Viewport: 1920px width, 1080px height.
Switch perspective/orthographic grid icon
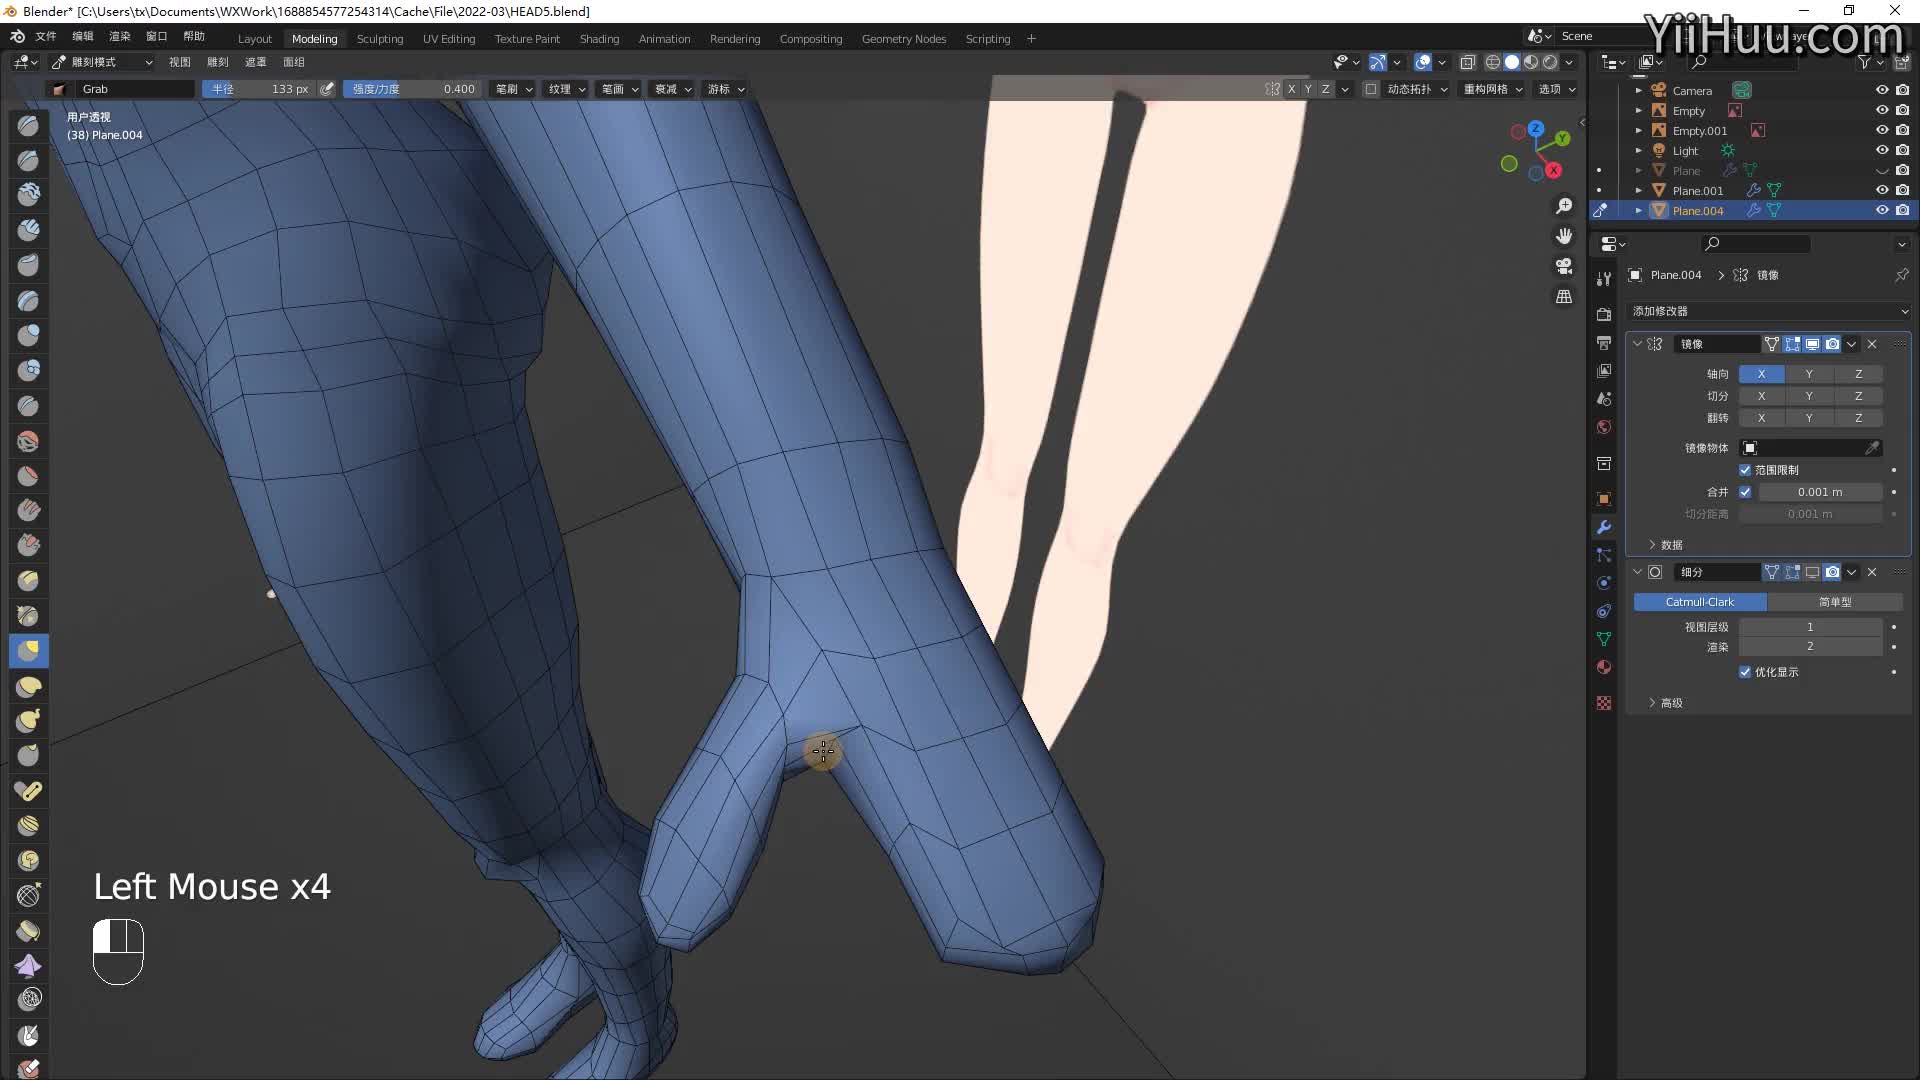pos(1564,297)
